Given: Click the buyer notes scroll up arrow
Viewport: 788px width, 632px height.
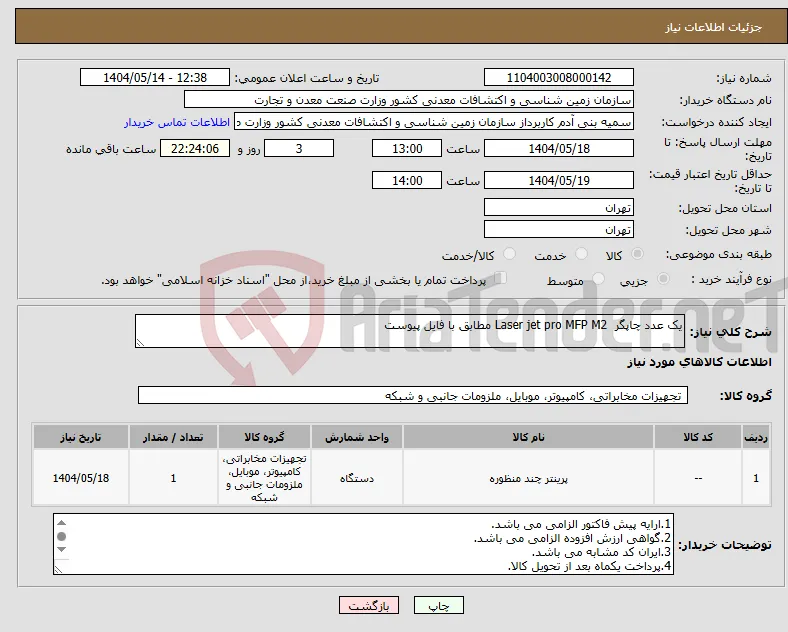Looking at the screenshot, I should (x=61, y=523).
